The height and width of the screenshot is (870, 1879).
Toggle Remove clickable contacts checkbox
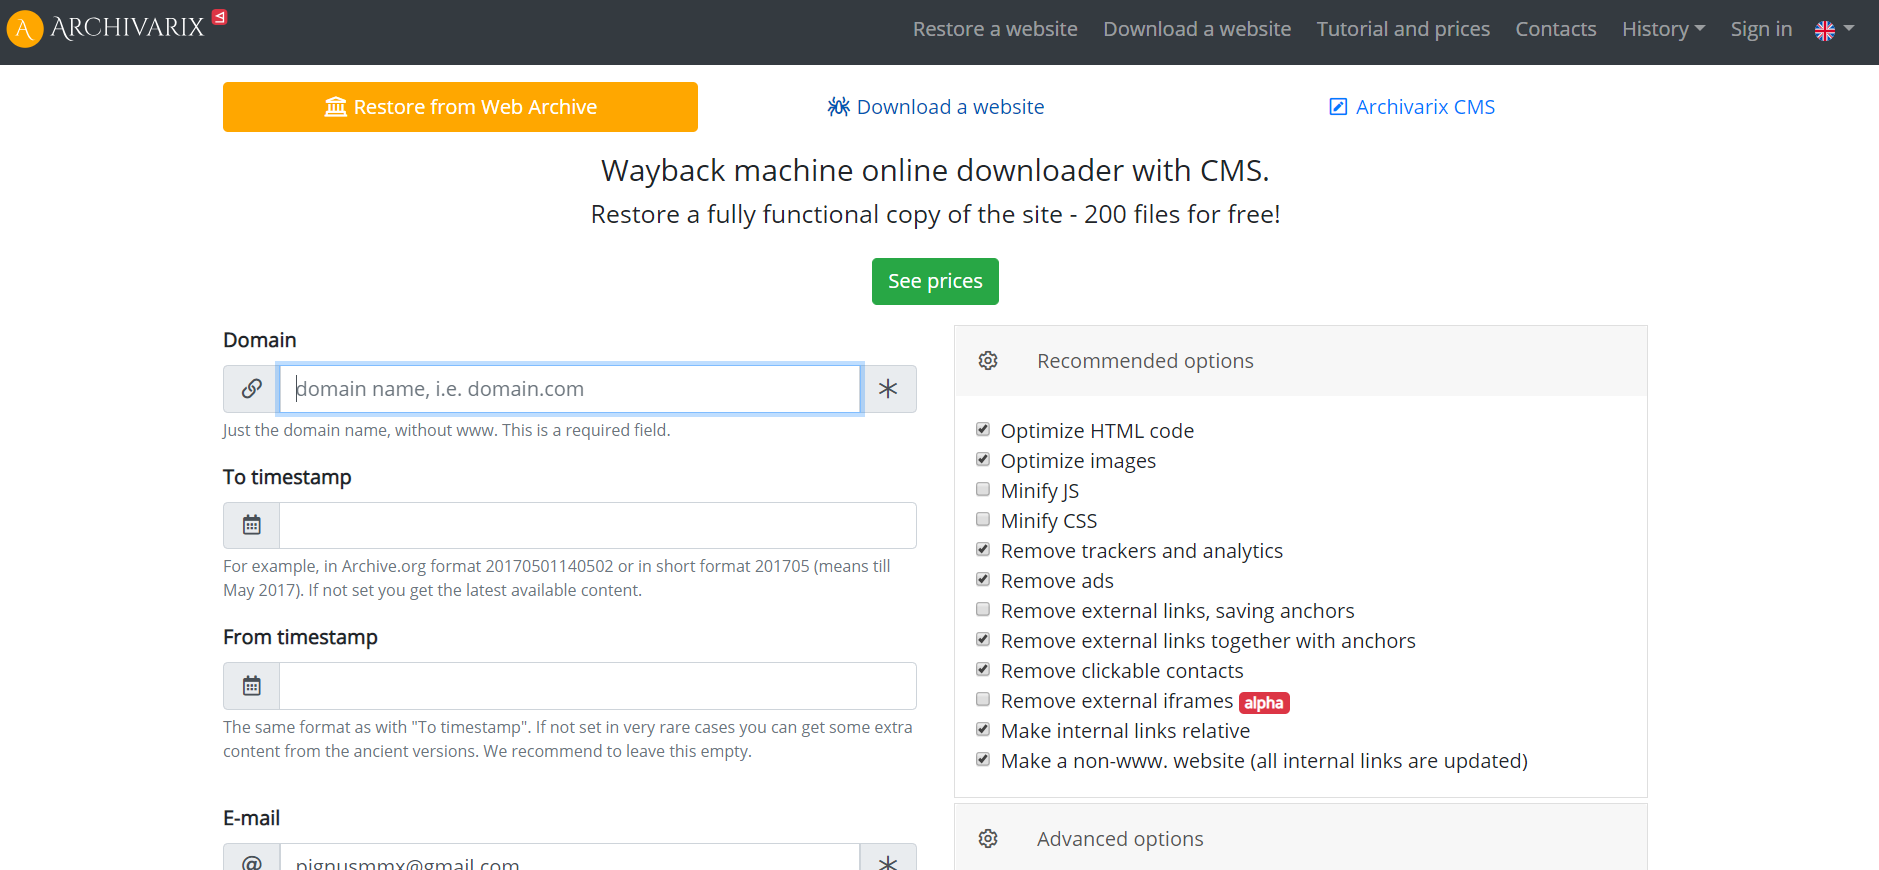pos(983,670)
